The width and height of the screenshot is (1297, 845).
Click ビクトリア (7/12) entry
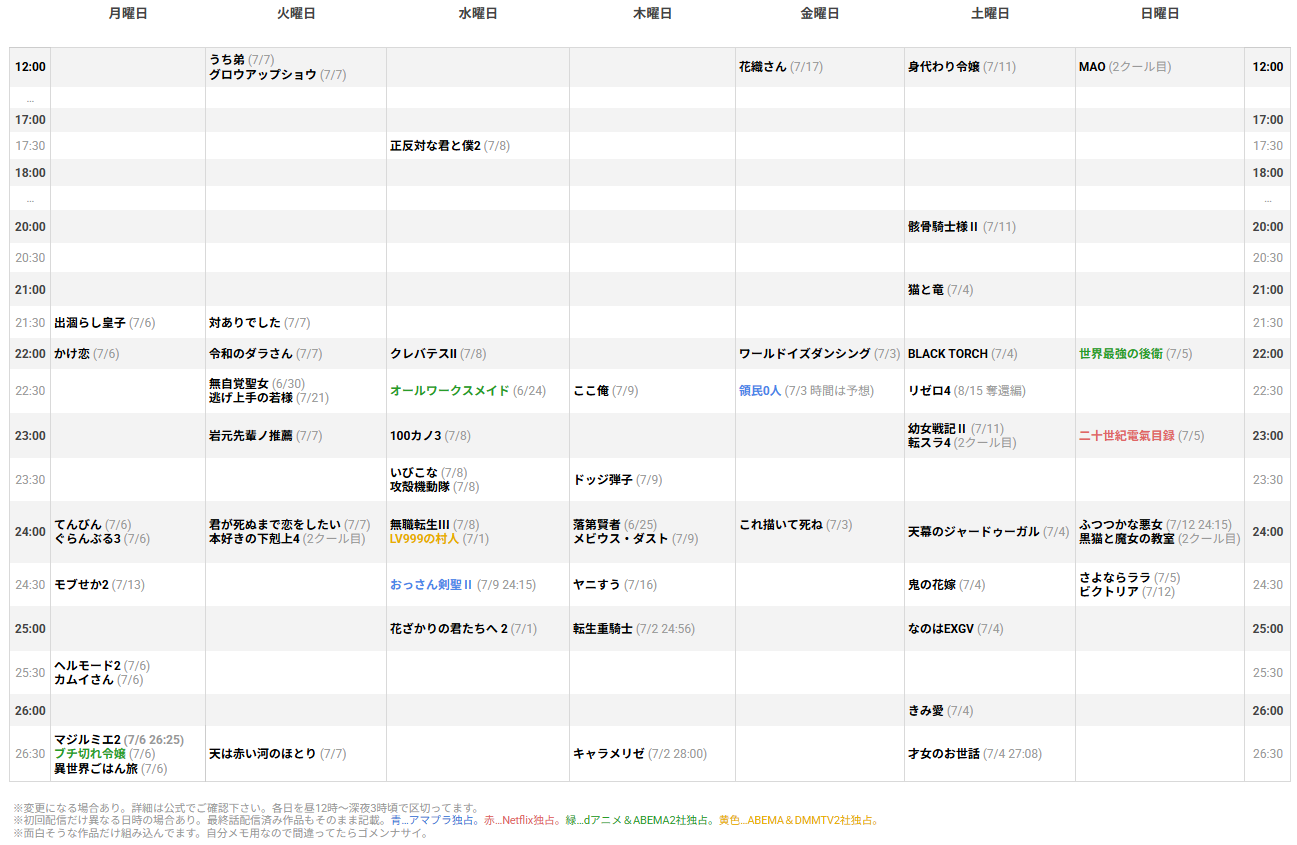[x=1127, y=592]
